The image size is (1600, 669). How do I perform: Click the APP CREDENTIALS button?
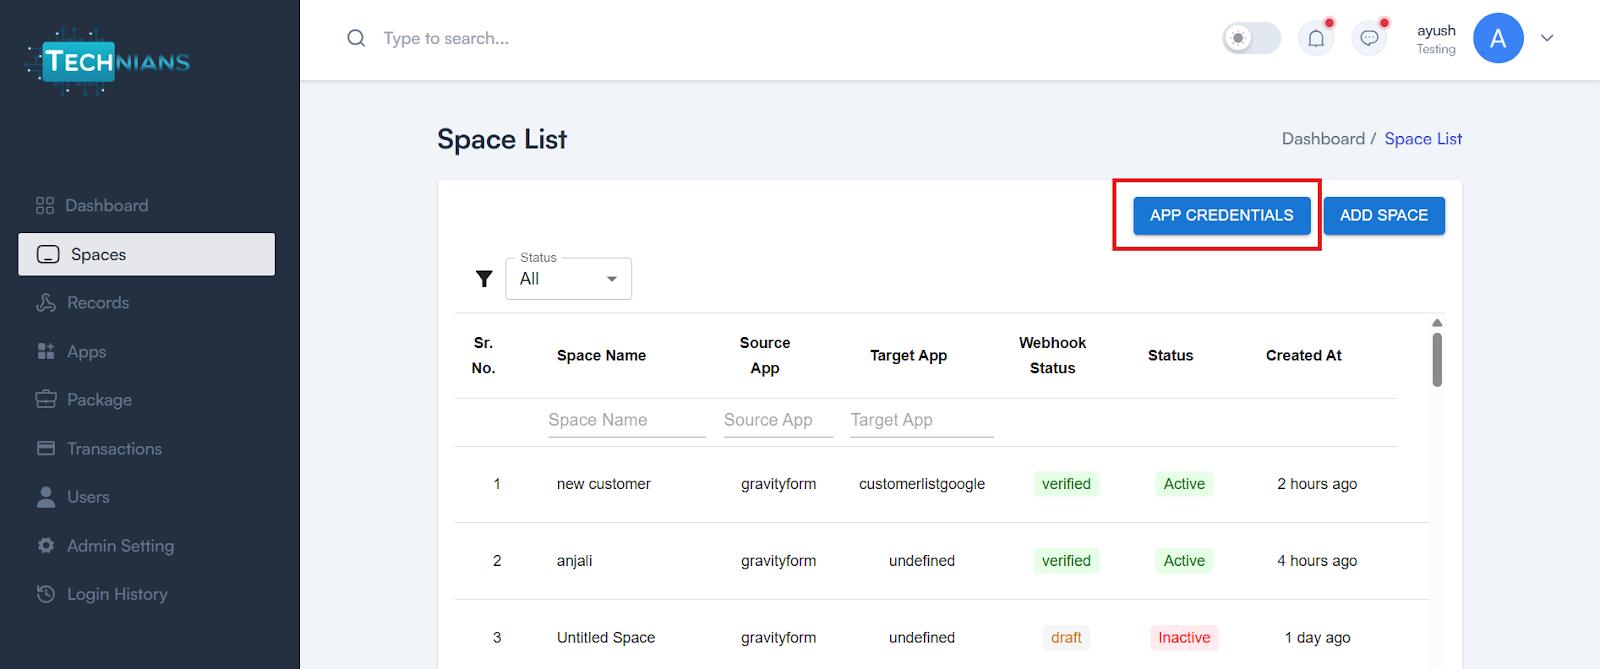pos(1221,216)
